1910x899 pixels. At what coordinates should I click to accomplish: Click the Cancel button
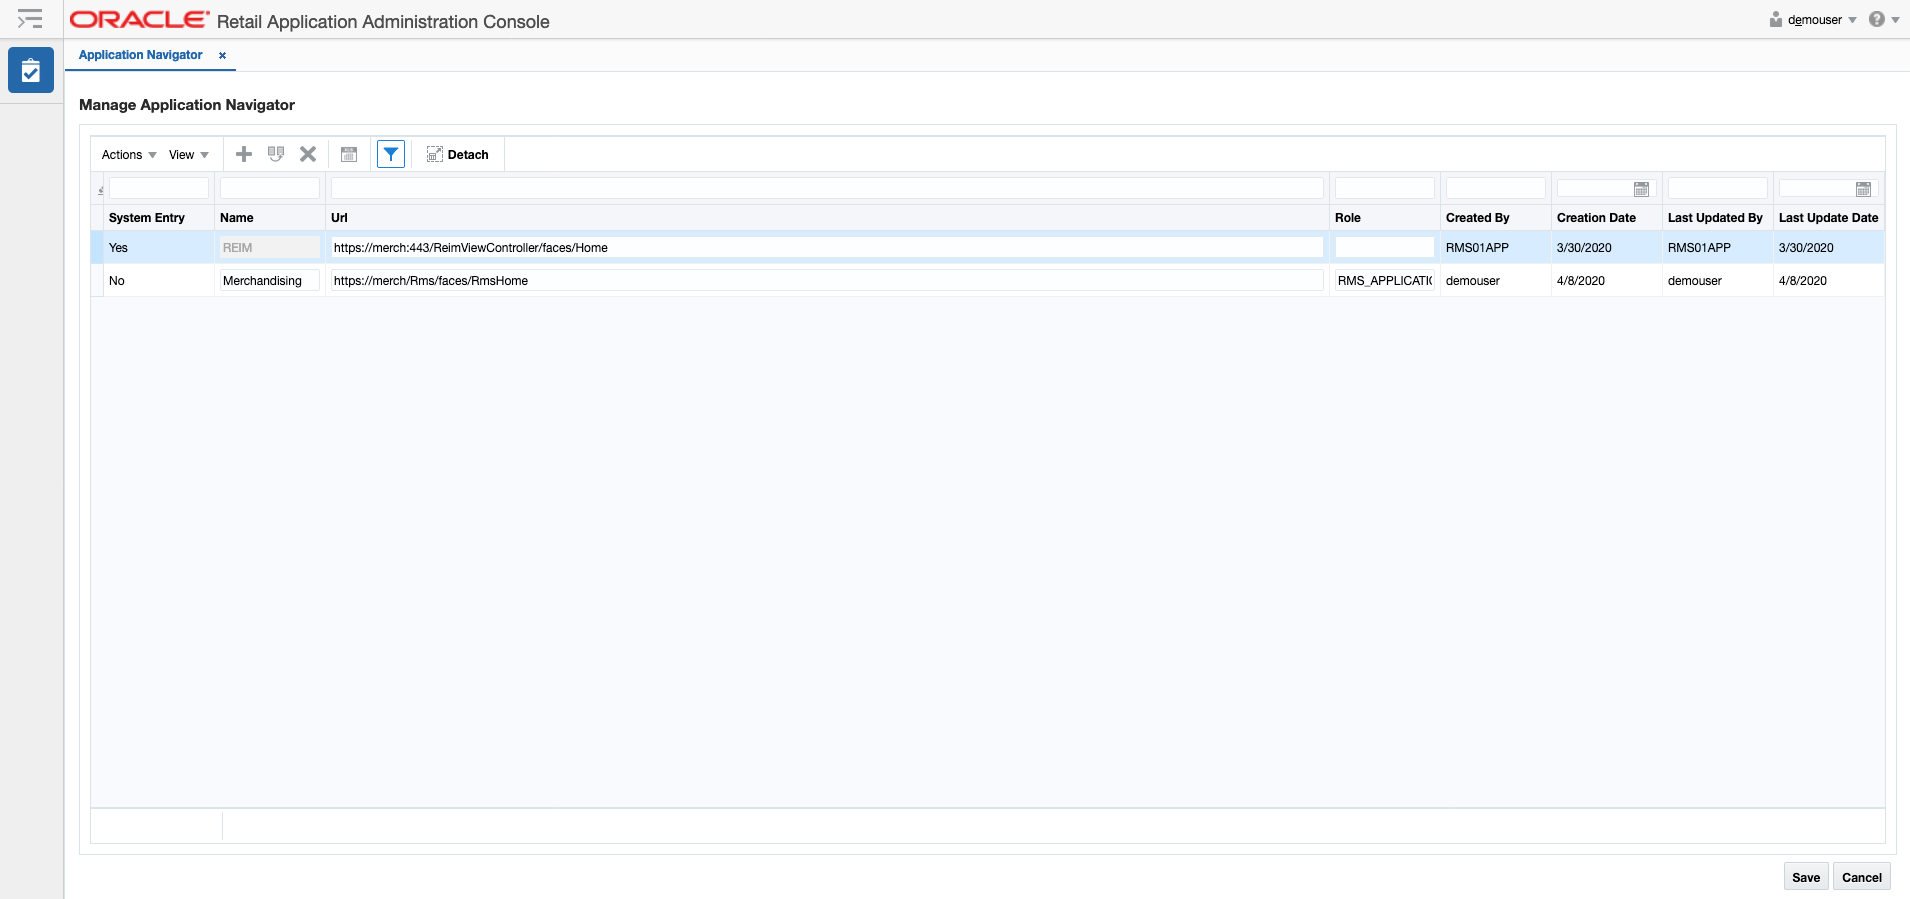pyautogui.click(x=1862, y=877)
